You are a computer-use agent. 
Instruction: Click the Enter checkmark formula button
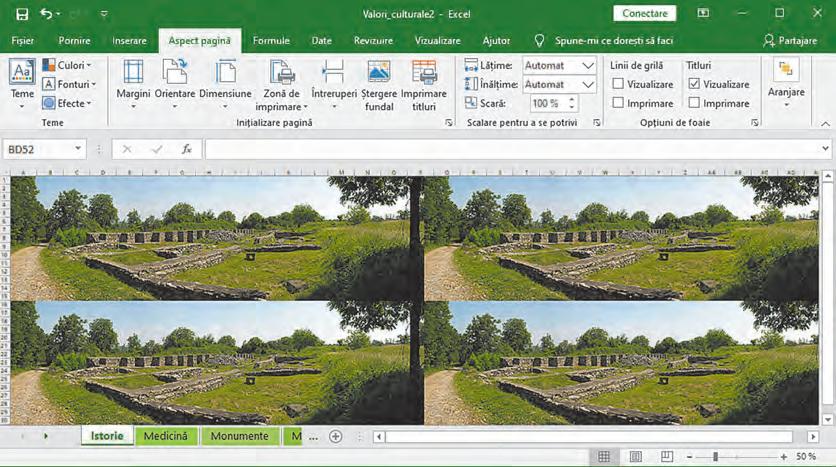pyautogui.click(x=157, y=149)
